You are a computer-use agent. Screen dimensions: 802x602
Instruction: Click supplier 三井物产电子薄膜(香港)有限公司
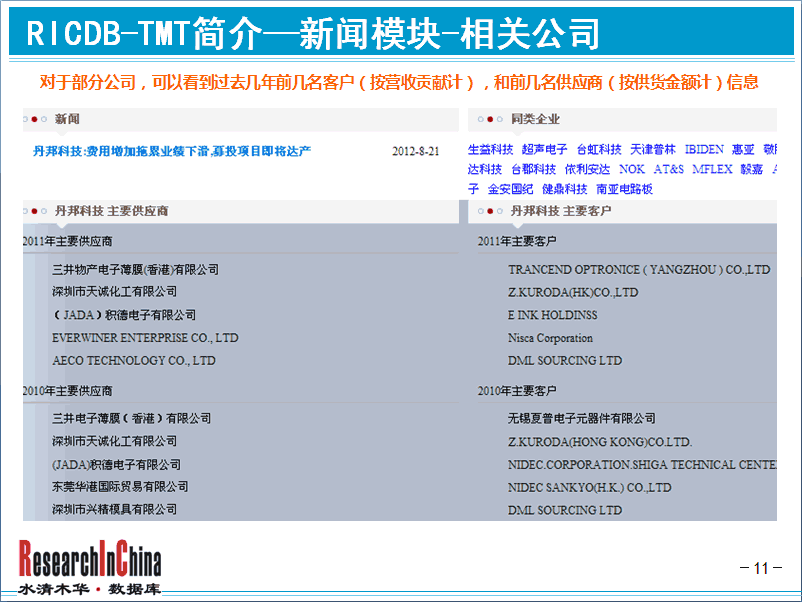click(136, 270)
